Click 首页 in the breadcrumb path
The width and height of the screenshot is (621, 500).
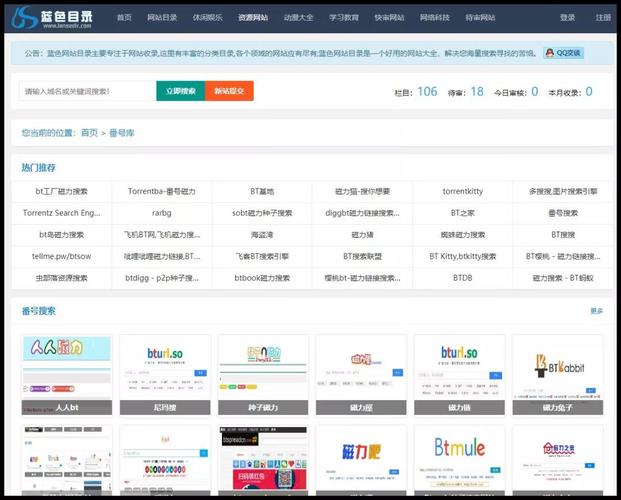(90, 132)
